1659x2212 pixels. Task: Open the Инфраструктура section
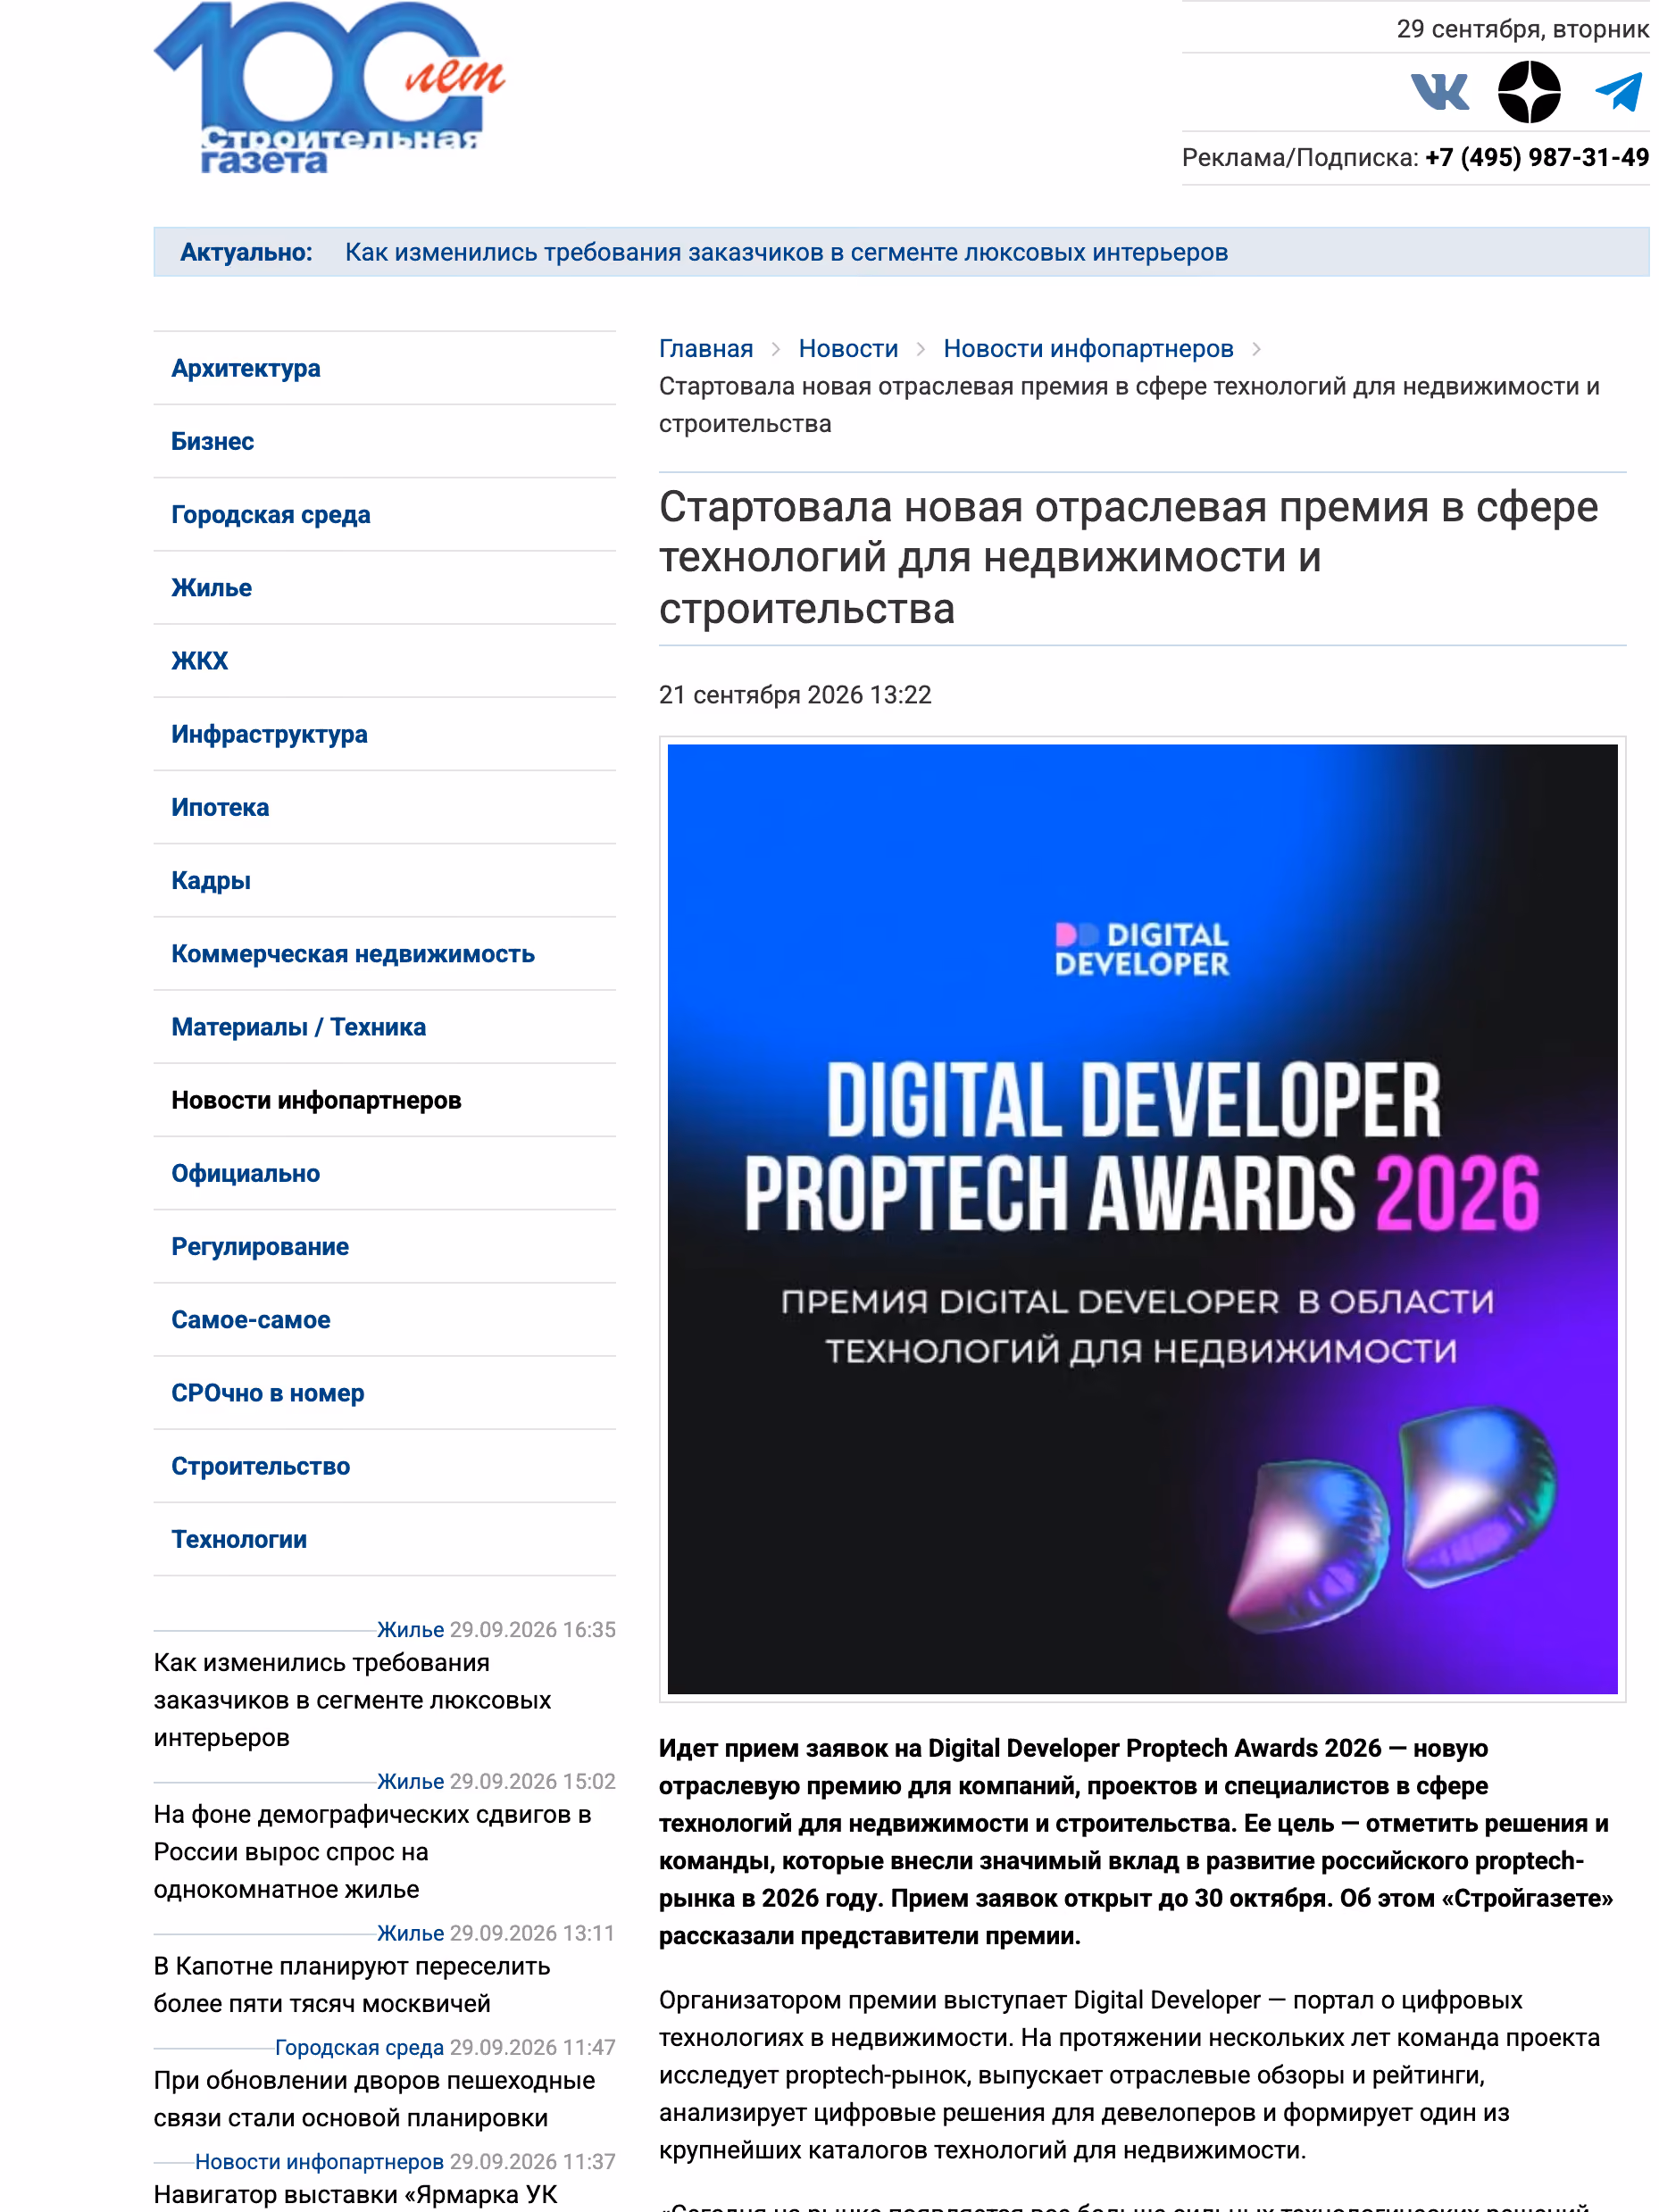(x=269, y=734)
